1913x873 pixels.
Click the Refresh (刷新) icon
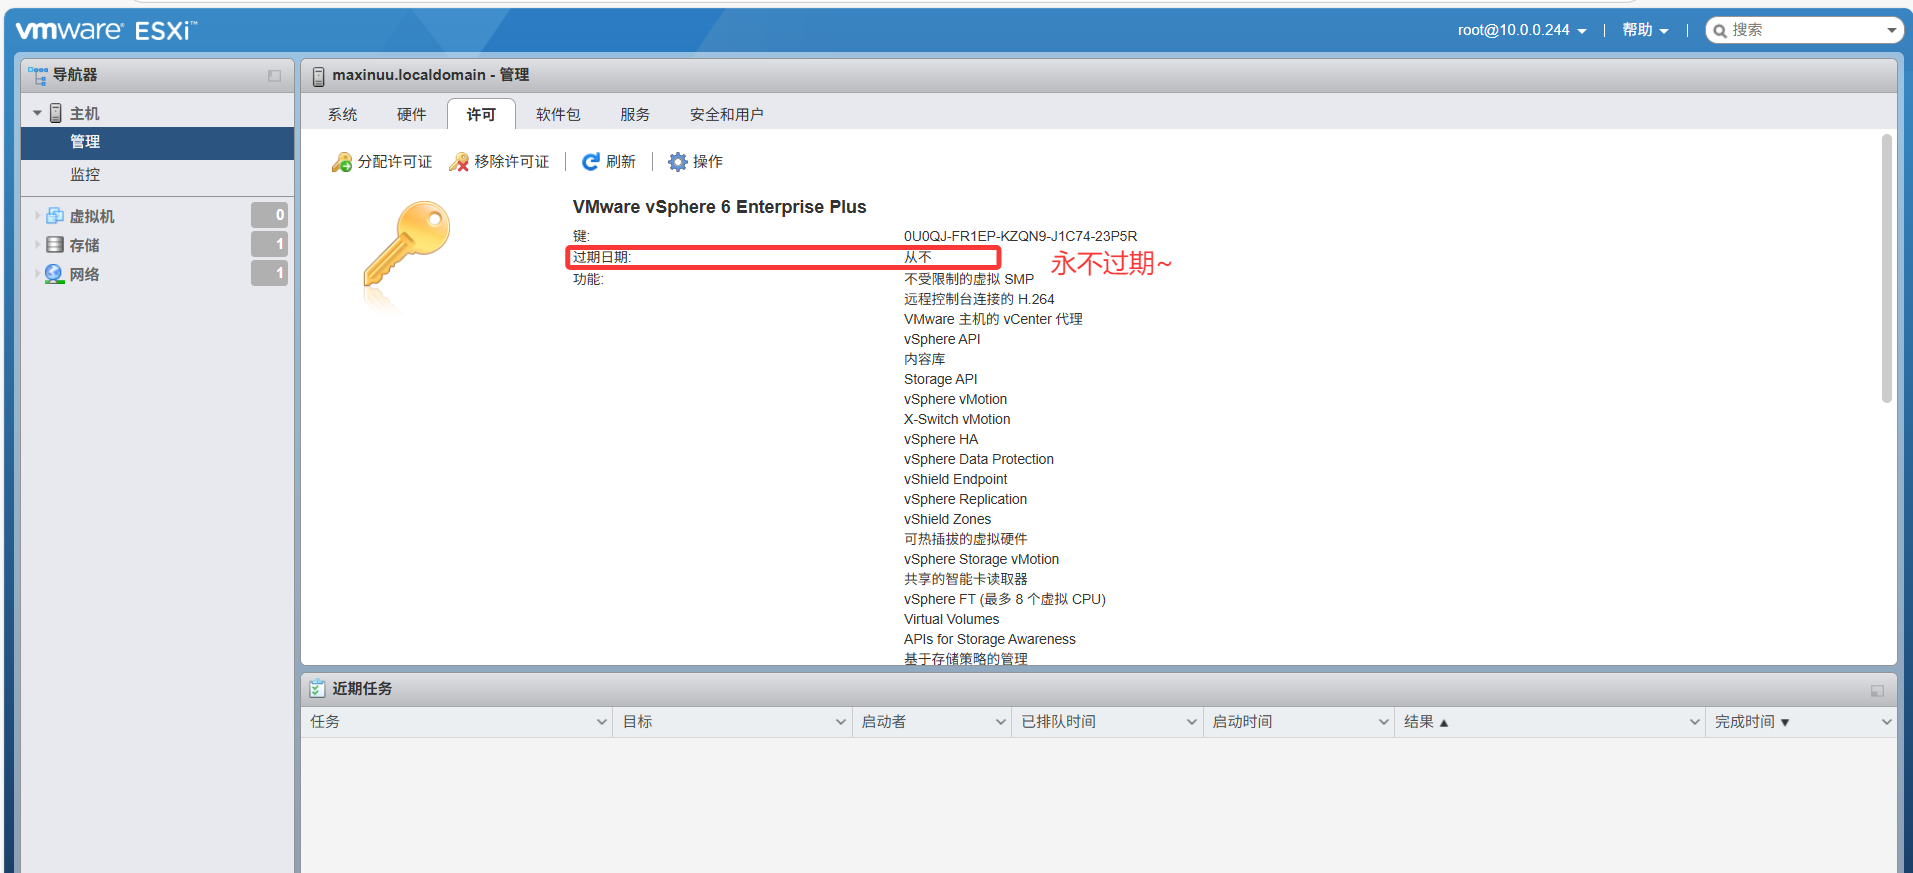click(591, 162)
